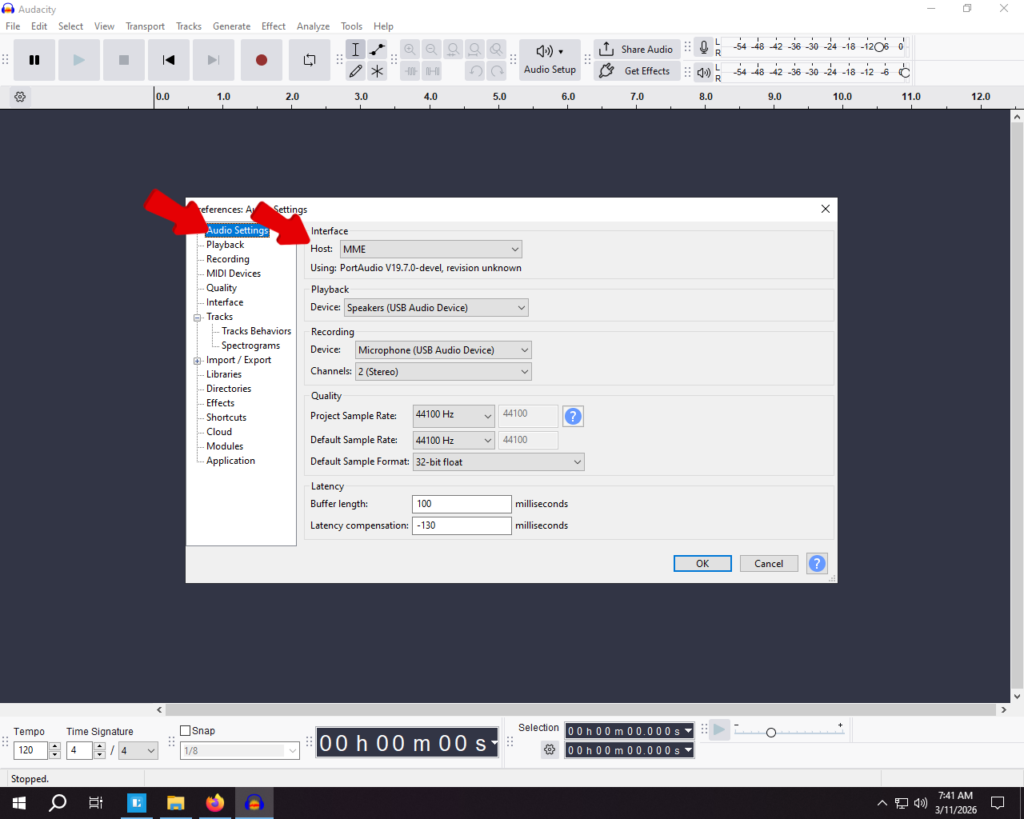
Task: Open the Analyze menu
Action: [313, 26]
